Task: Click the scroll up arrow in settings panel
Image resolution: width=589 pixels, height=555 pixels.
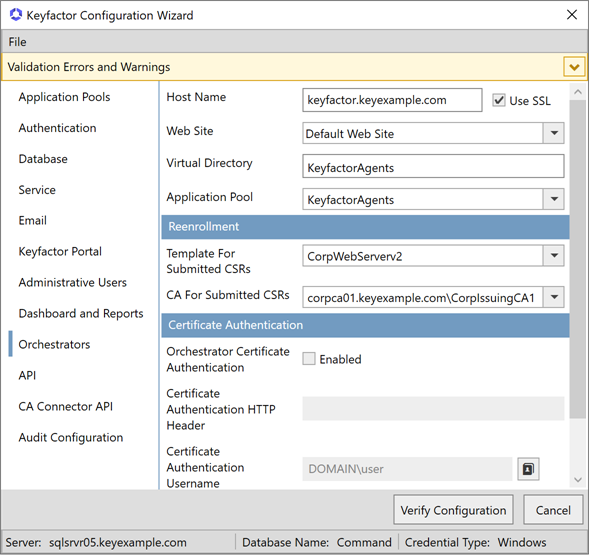Action: 578,92
